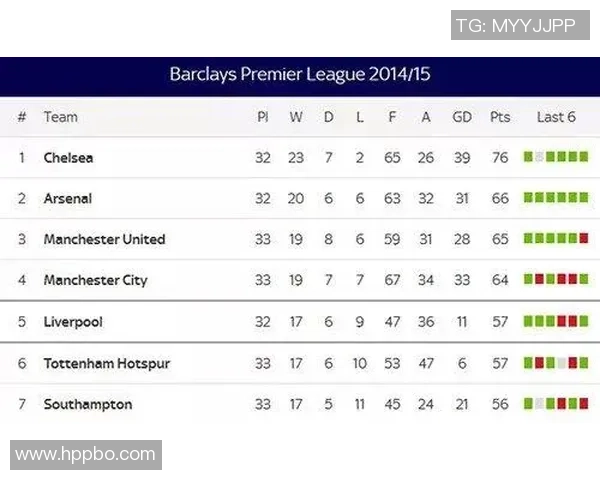Sort by the Team column header
The image size is (600, 480).
click(60, 117)
